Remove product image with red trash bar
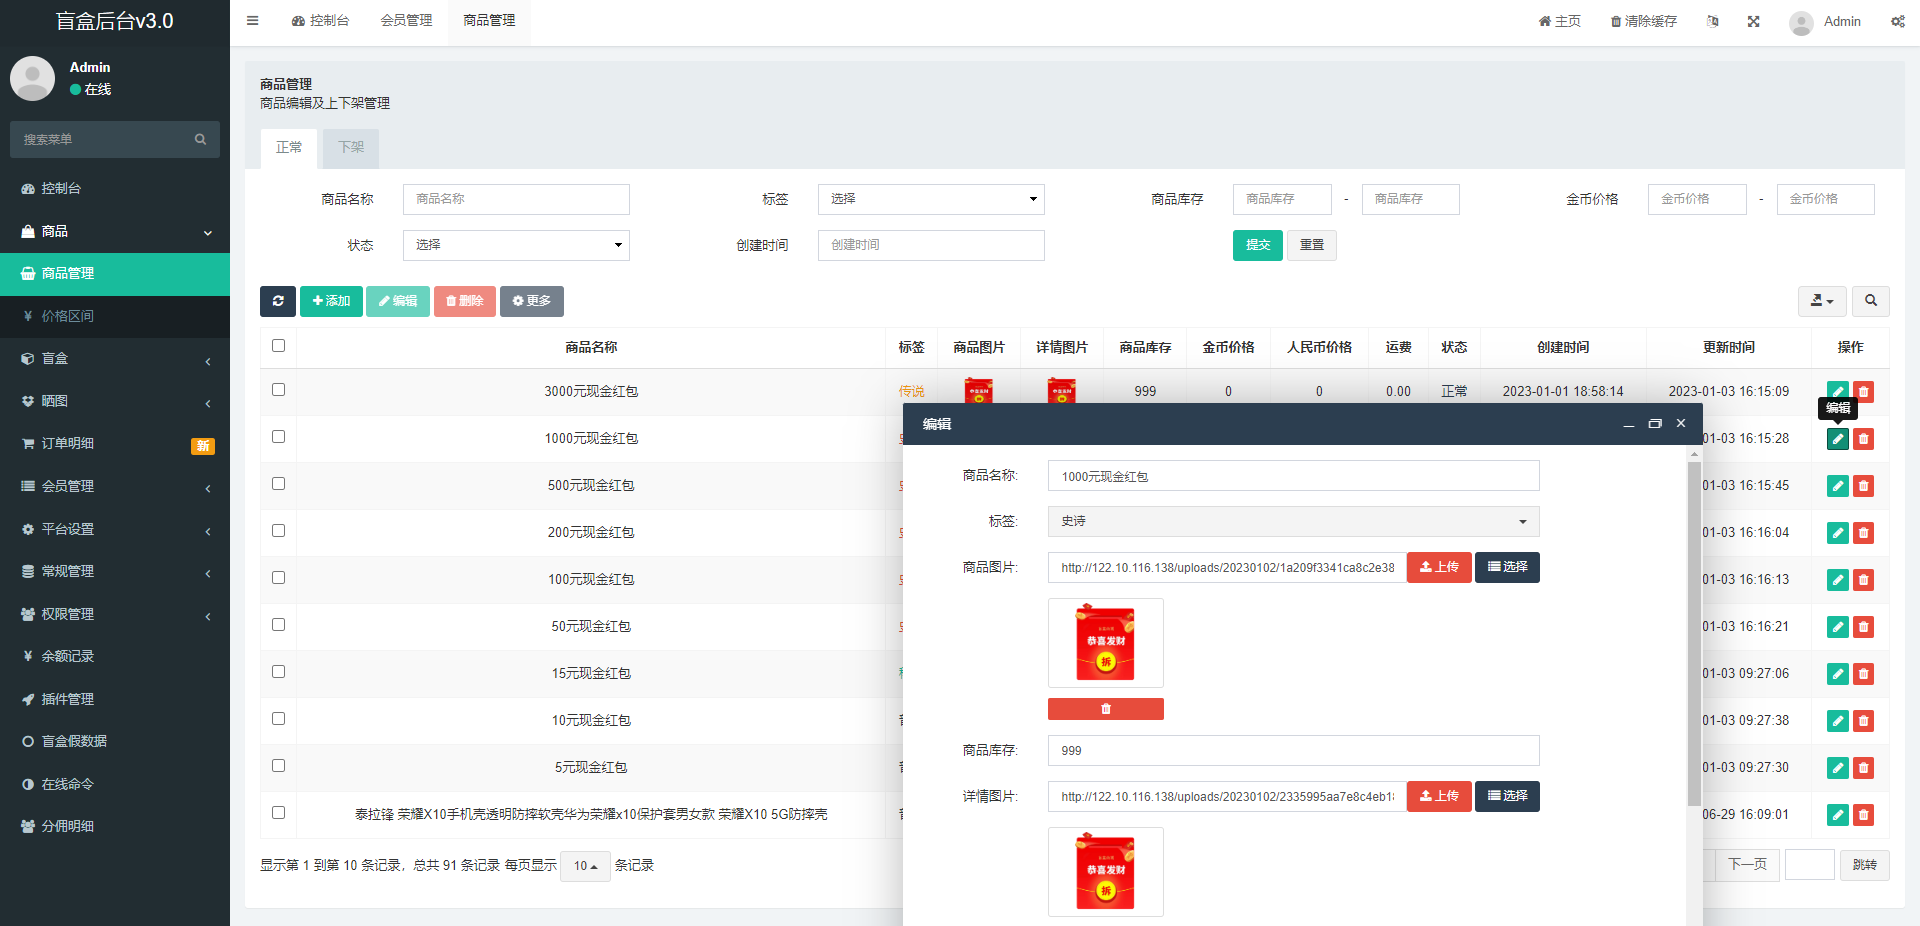Image resolution: width=1920 pixels, height=926 pixels. pos(1105,709)
